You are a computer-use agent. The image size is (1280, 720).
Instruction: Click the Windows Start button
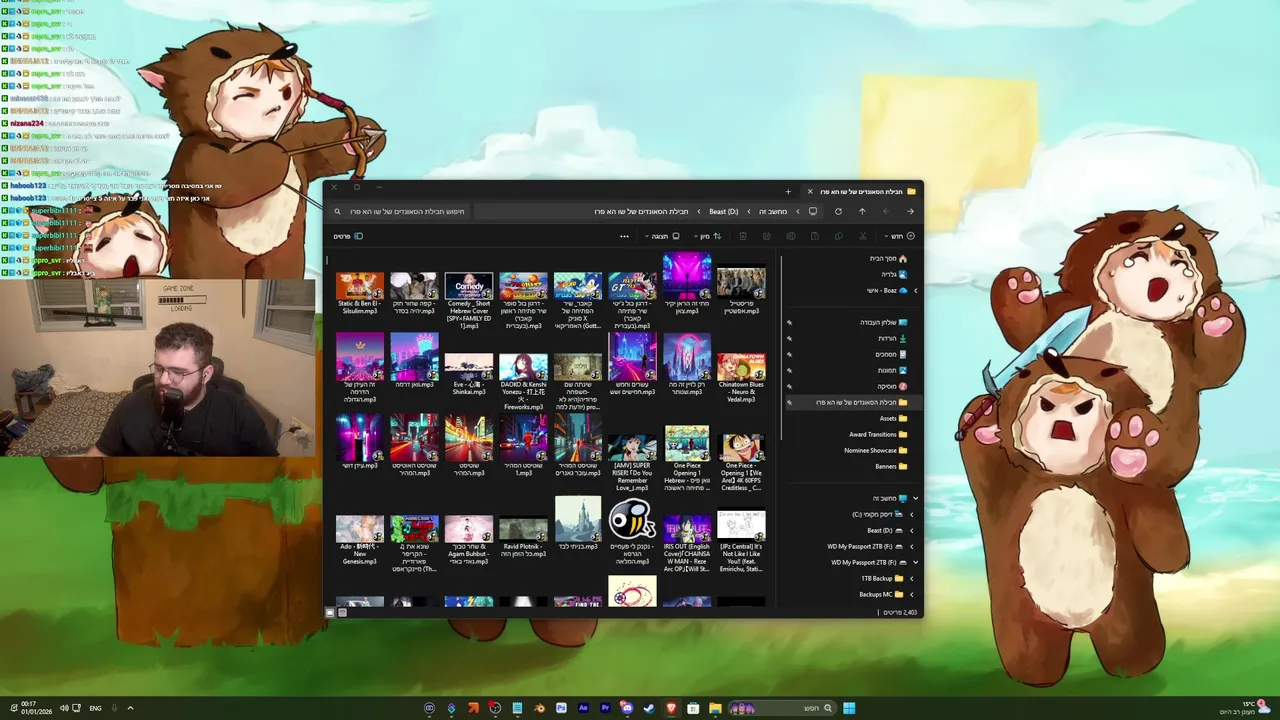[849, 708]
